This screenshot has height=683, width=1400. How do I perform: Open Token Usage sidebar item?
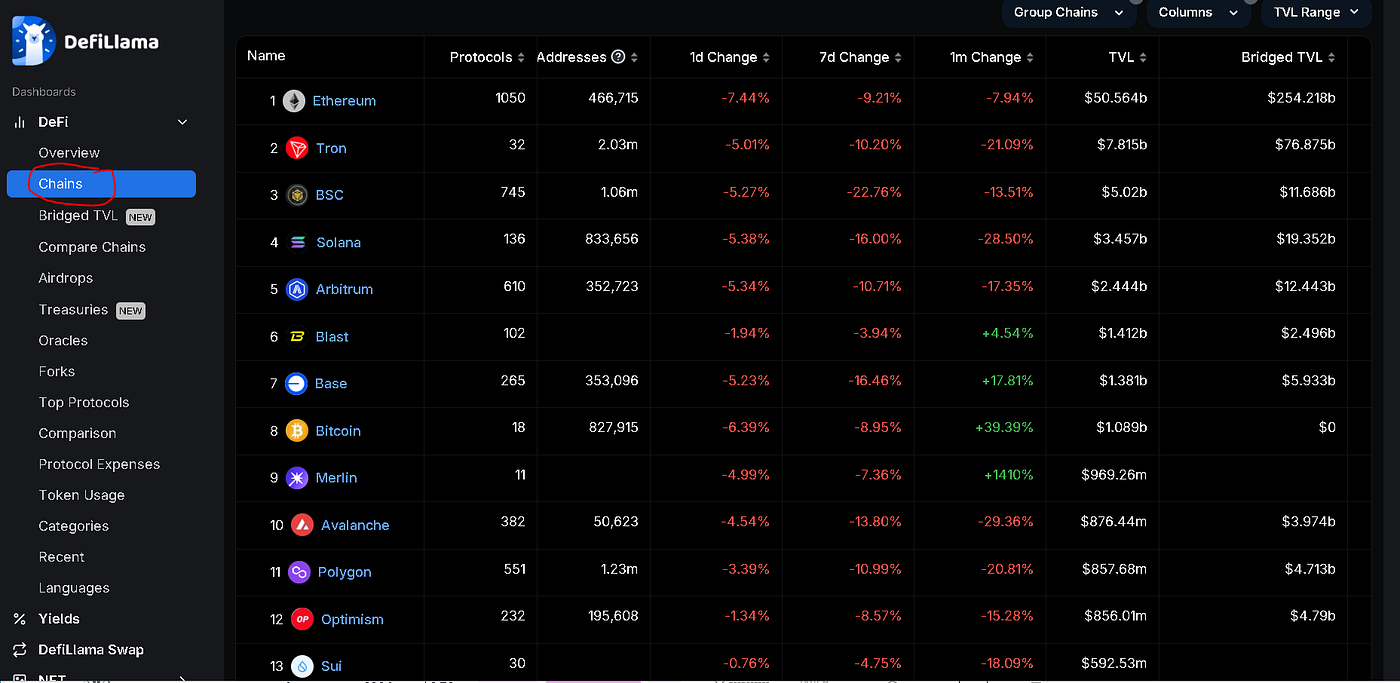coord(81,495)
